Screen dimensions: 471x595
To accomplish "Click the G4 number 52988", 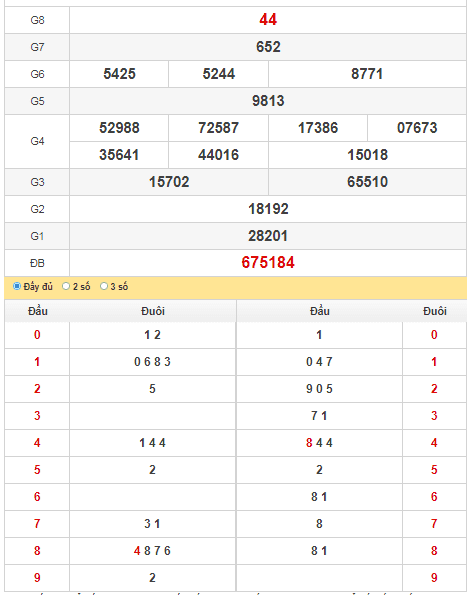I will pyautogui.click(x=119, y=128).
